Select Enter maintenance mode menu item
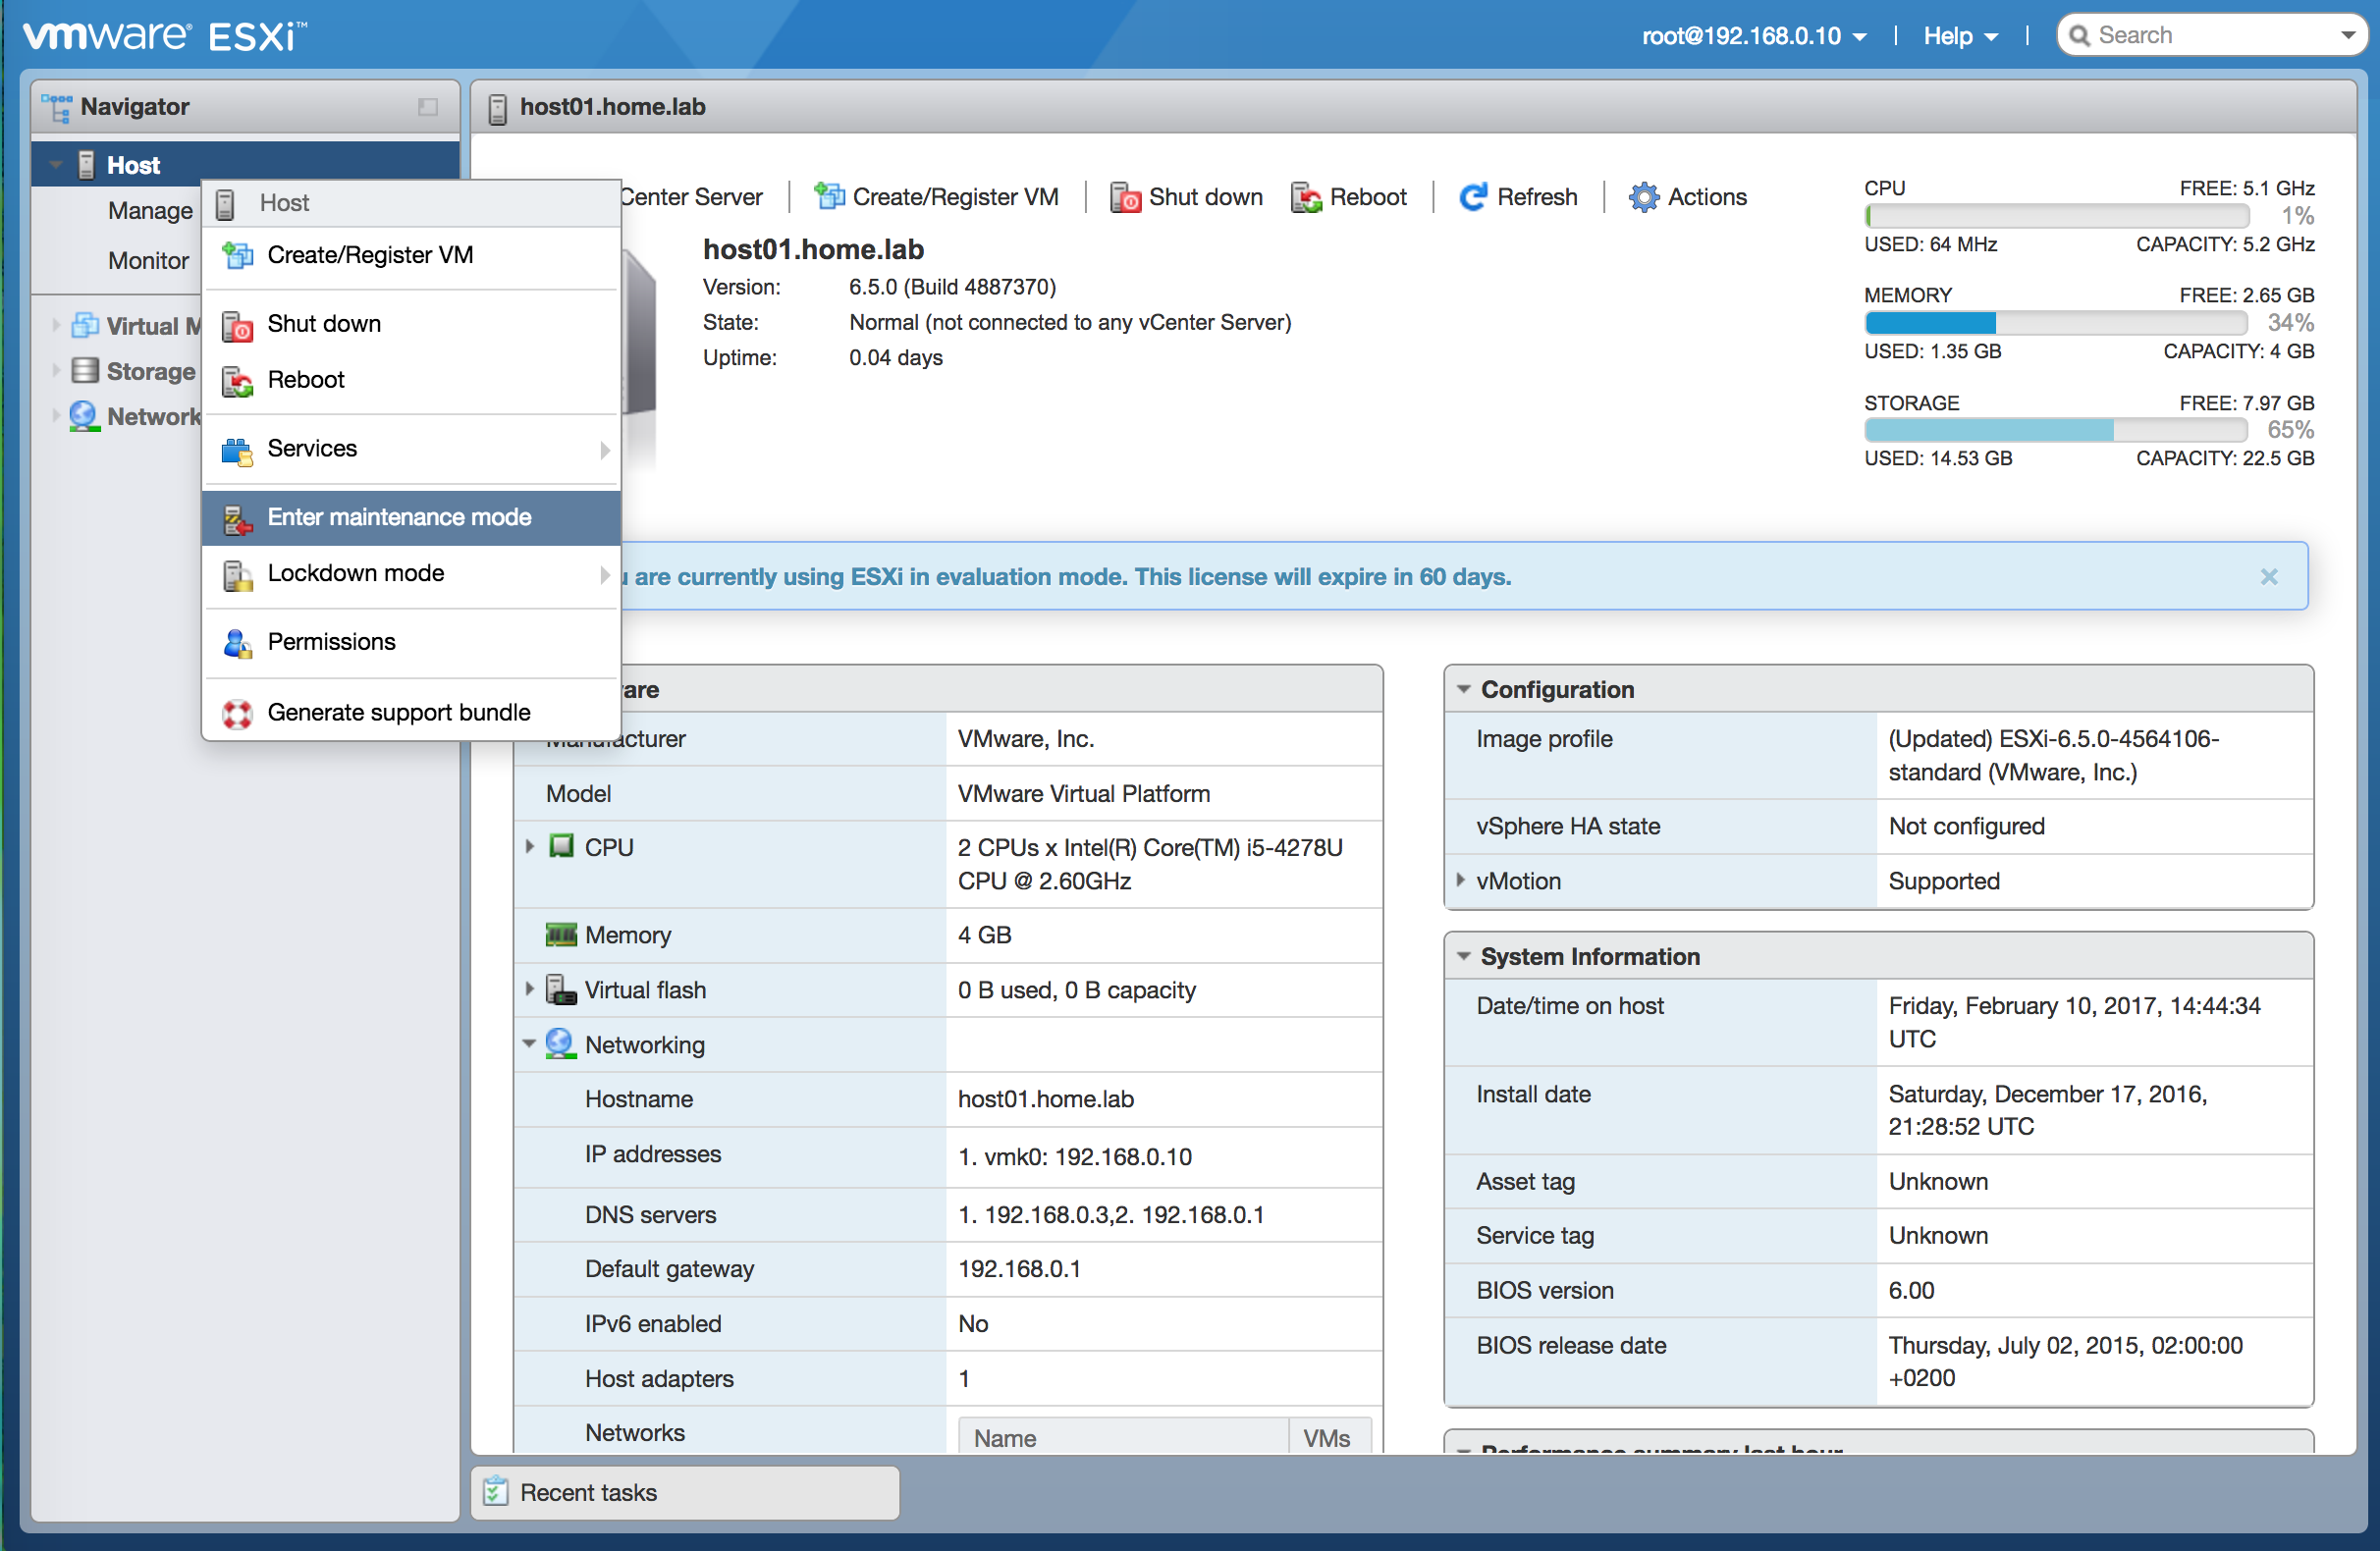 [x=399, y=517]
